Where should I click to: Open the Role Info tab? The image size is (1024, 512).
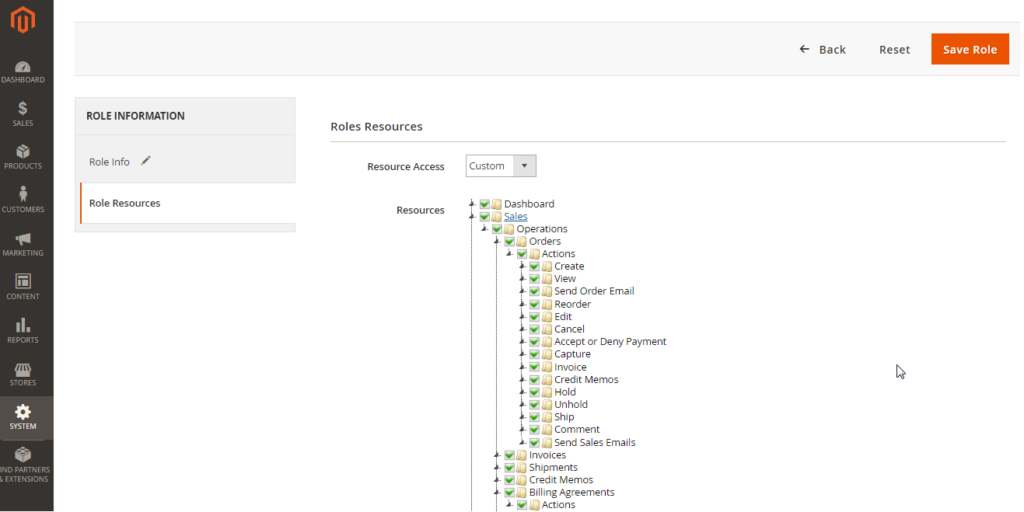point(185,161)
